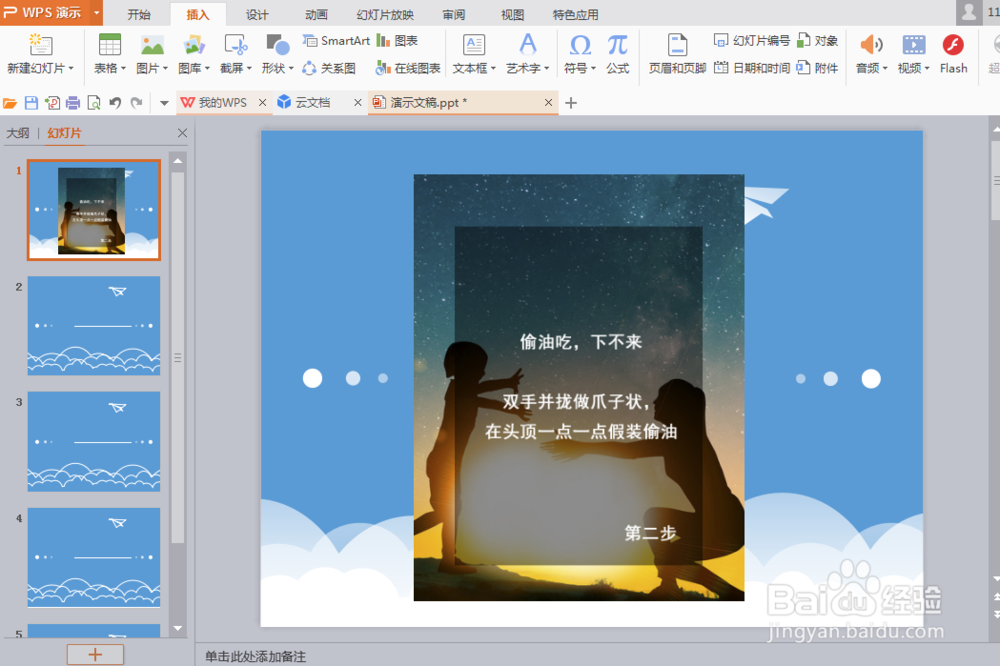Insert 音频 audio
Image resolution: width=1000 pixels, height=666 pixels.
tap(871, 45)
